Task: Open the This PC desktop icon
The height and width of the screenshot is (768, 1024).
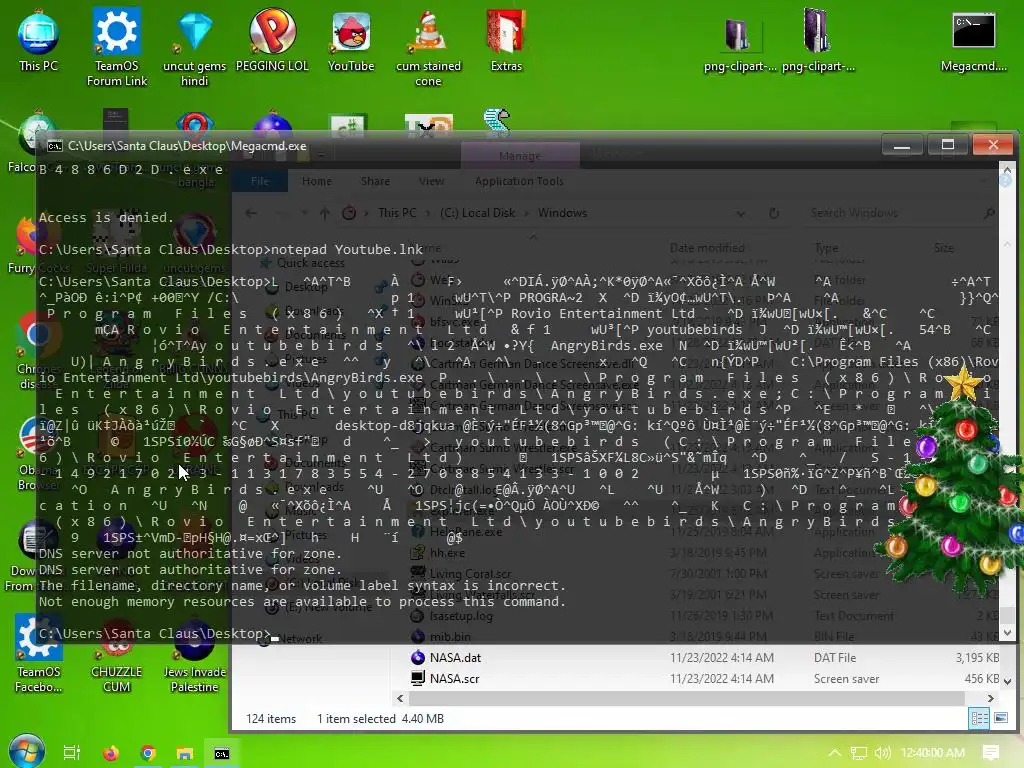Action: (x=38, y=40)
